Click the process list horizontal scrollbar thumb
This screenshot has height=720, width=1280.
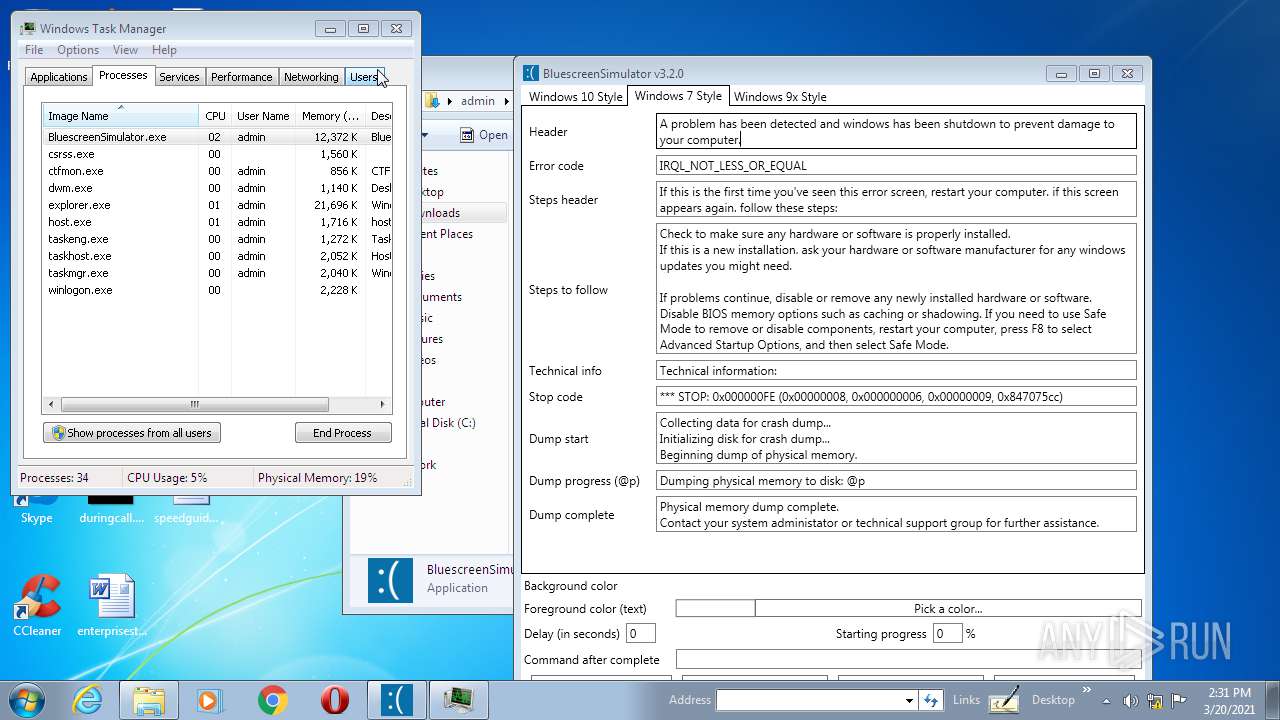(x=194, y=404)
